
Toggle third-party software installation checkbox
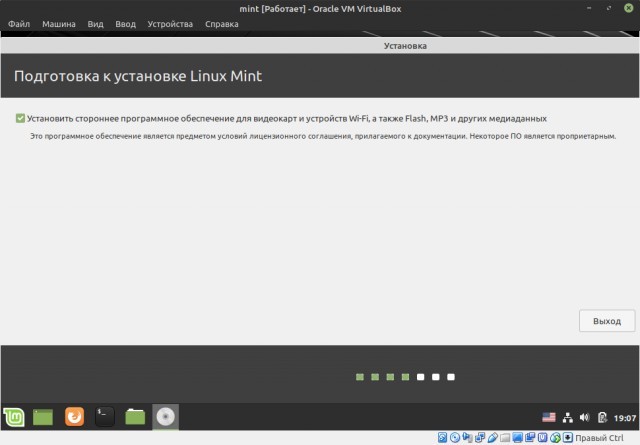pos(20,118)
